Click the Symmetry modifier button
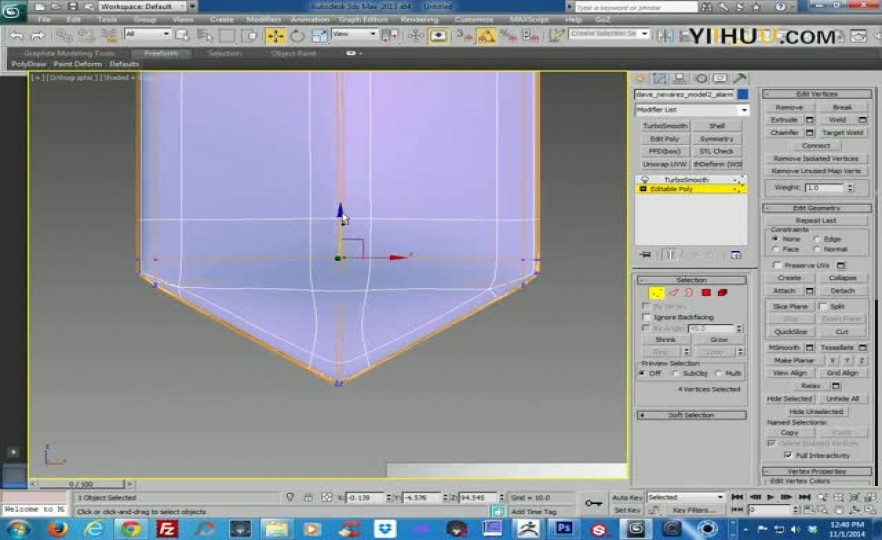Viewport: 882px width, 540px height. [717, 138]
